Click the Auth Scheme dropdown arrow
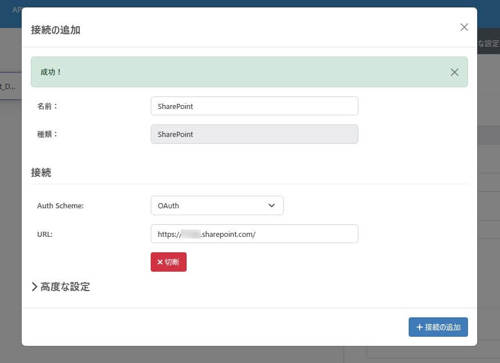Viewport: 500px width, 363px height. pos(271,205)
